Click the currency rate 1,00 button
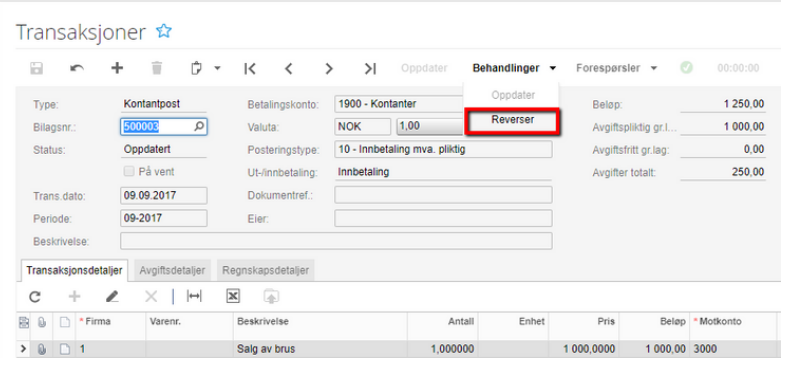Image resolution: width=785 pixels, height=365 pixels. point(429,127)
